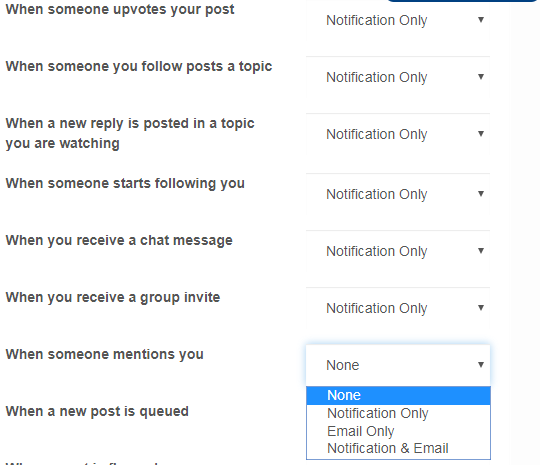Click arrow on upvote dropdown
Screen dimensions: 540x465
[481, 20]
